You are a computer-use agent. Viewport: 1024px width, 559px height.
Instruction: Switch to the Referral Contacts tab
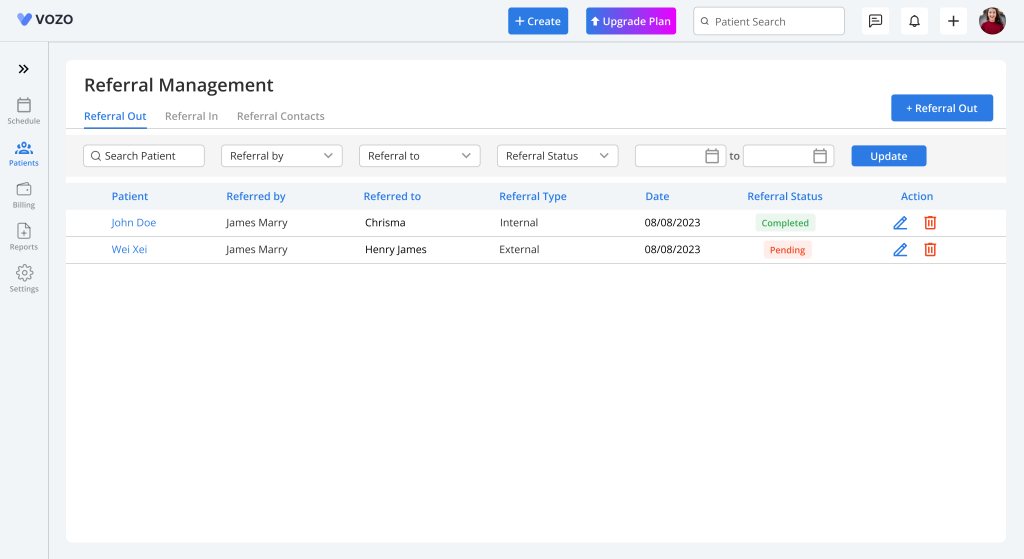pyautogui.click(x=280, y=116)
